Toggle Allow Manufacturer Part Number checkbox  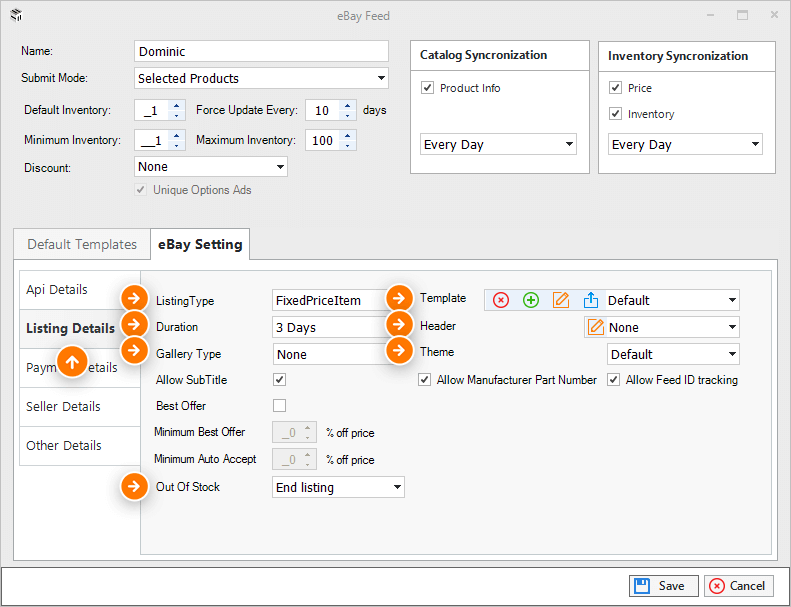coord(424,379)
